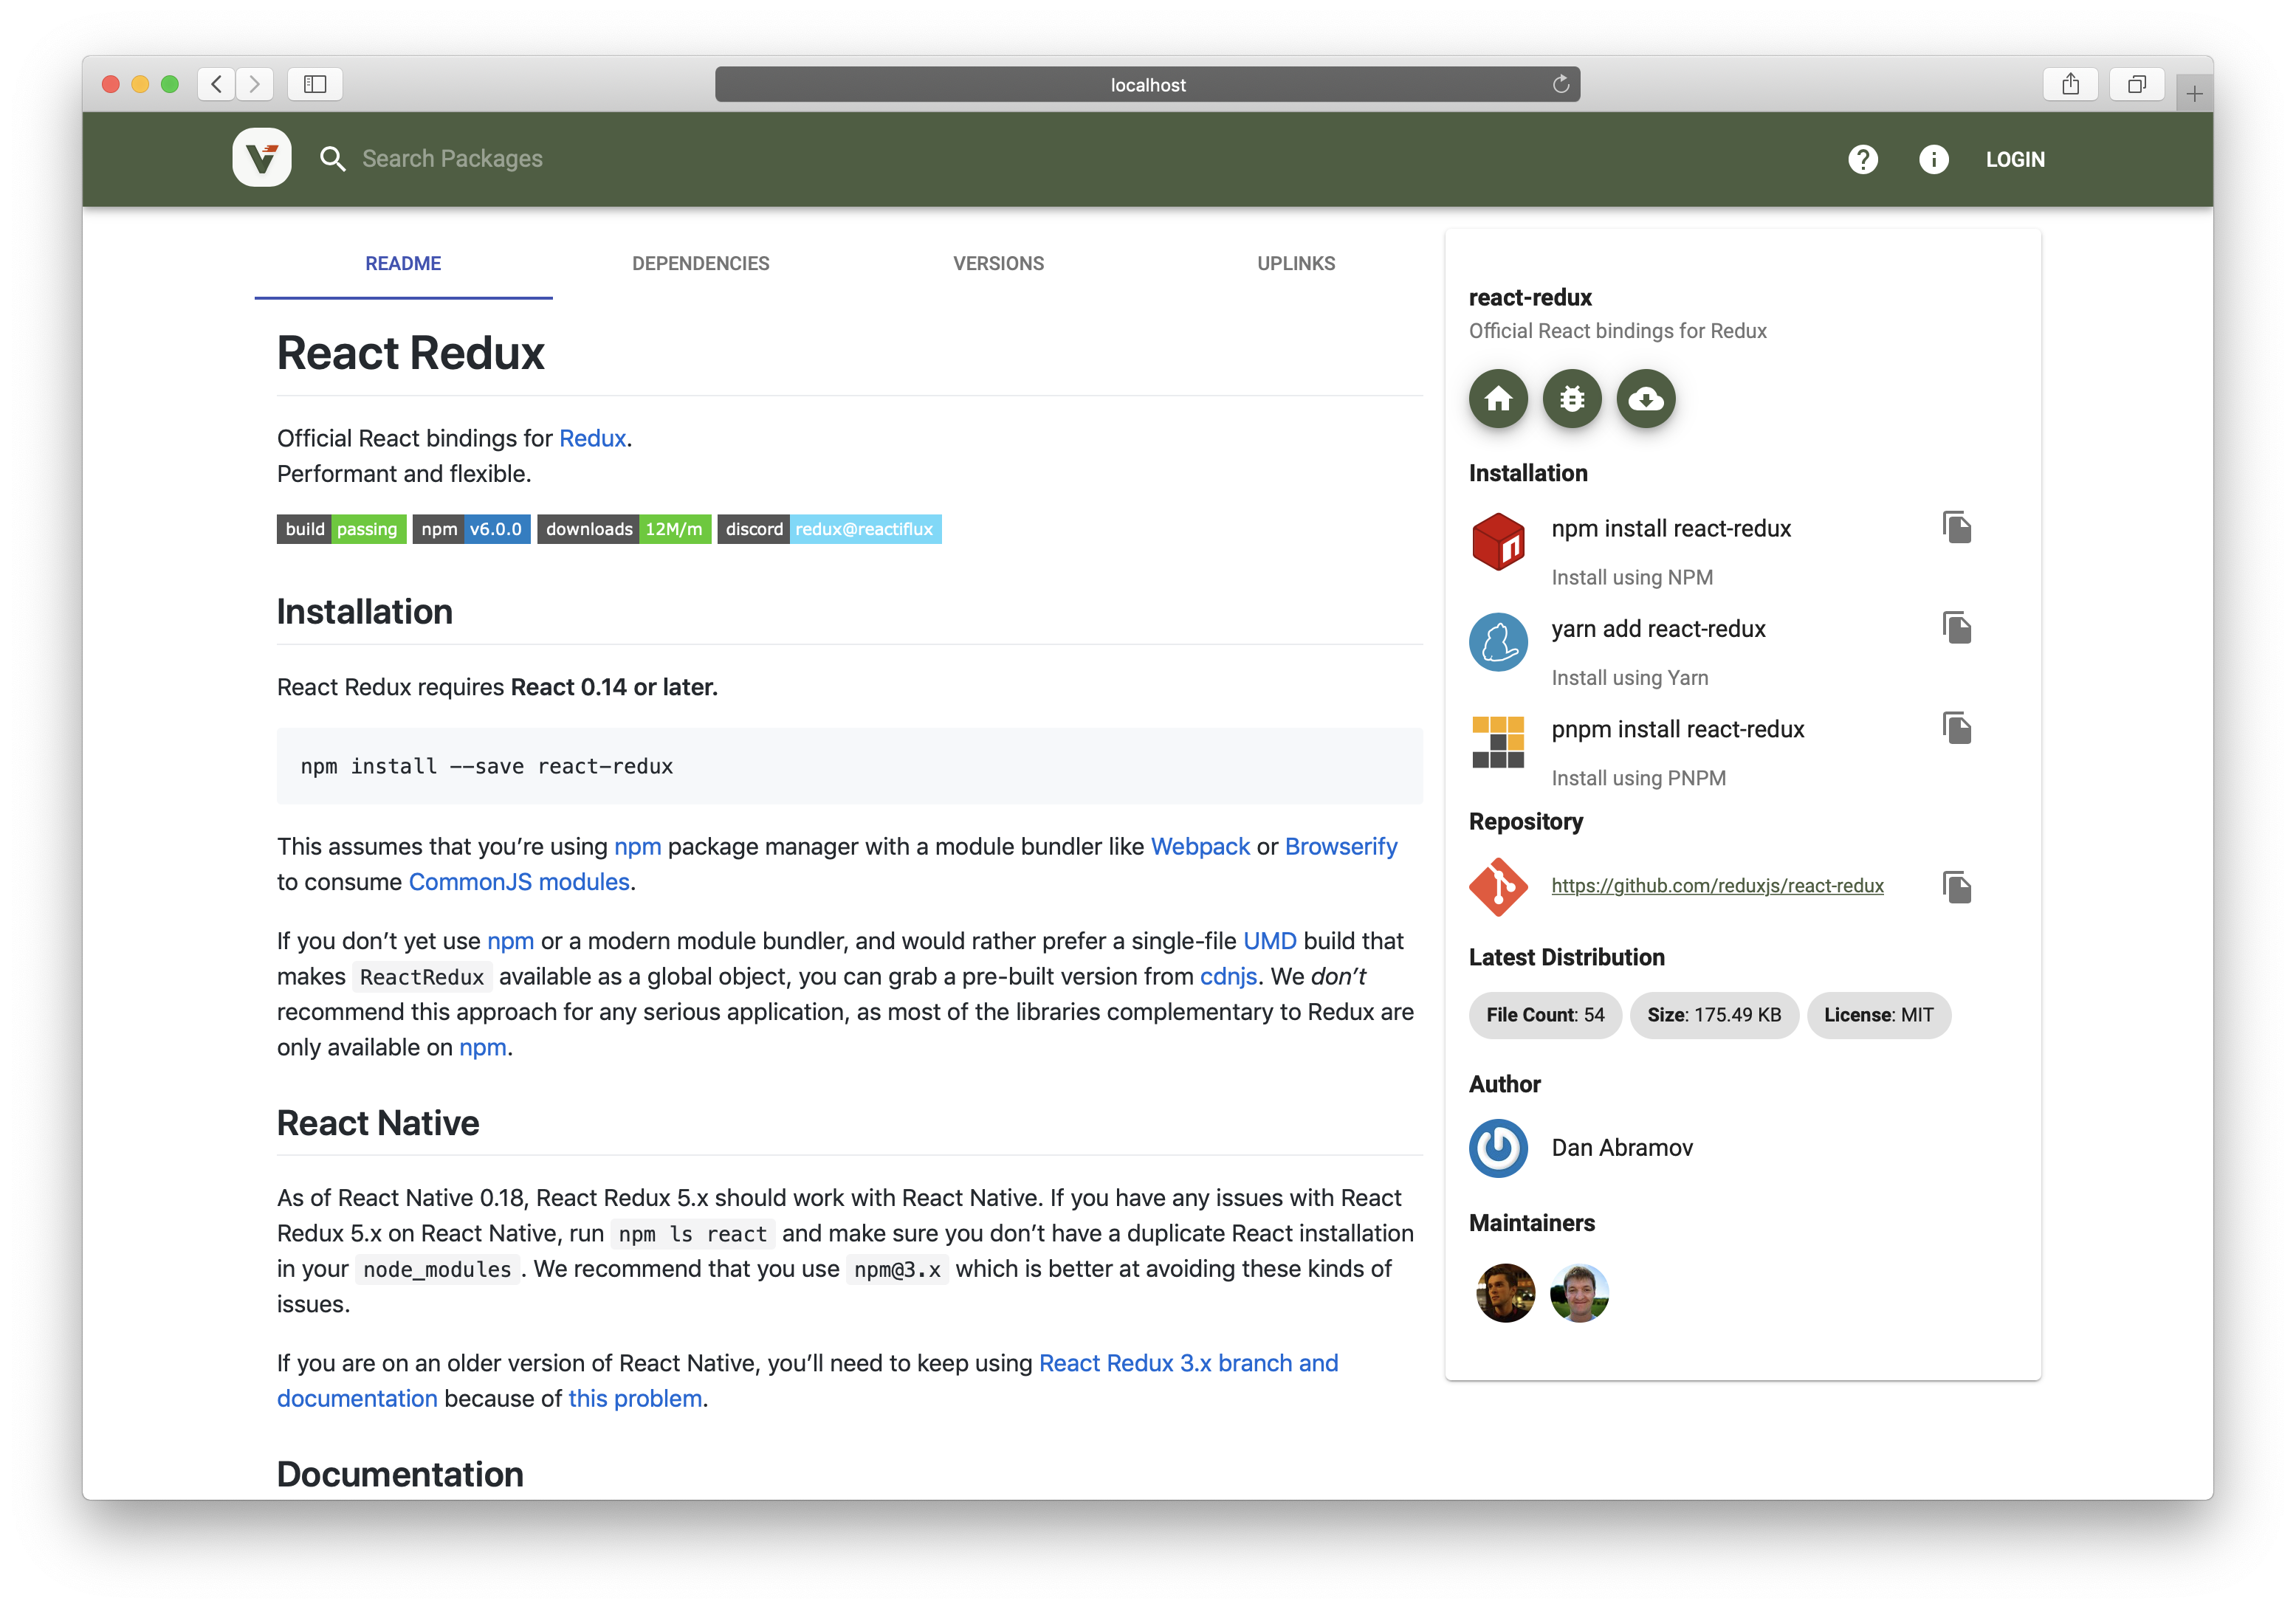Open the reduxjs/react-redux GitHub link
The image size is (2296, 1609).
pyautogui.click(x=1717, y=886)
